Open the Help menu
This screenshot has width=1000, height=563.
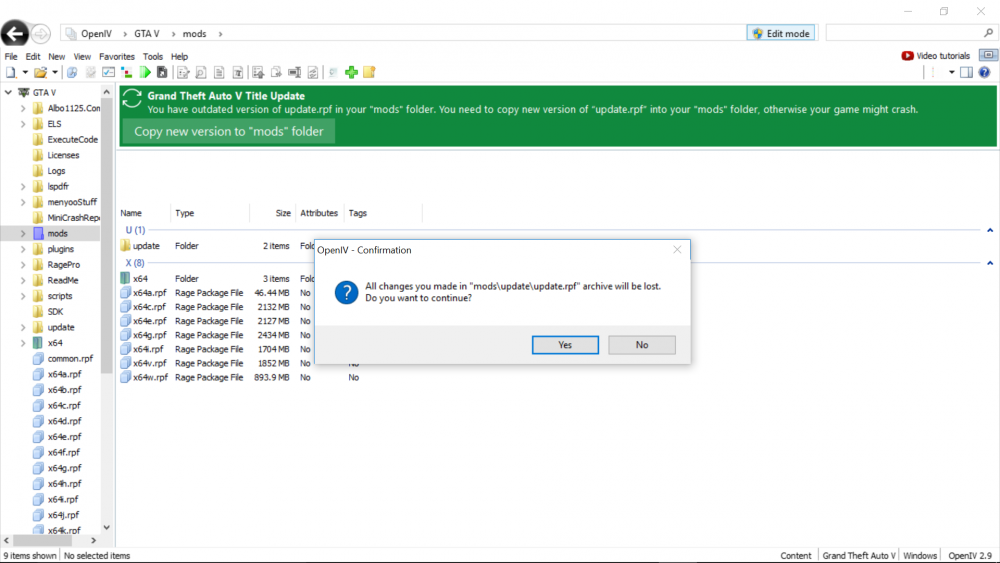tap(179, 56)
